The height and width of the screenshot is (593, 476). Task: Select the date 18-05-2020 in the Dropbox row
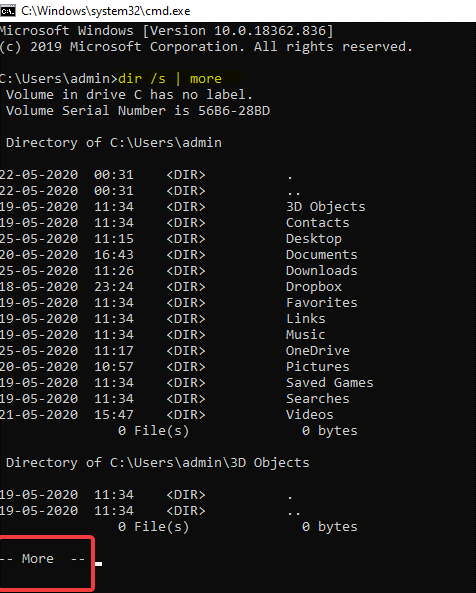point(39,287)
